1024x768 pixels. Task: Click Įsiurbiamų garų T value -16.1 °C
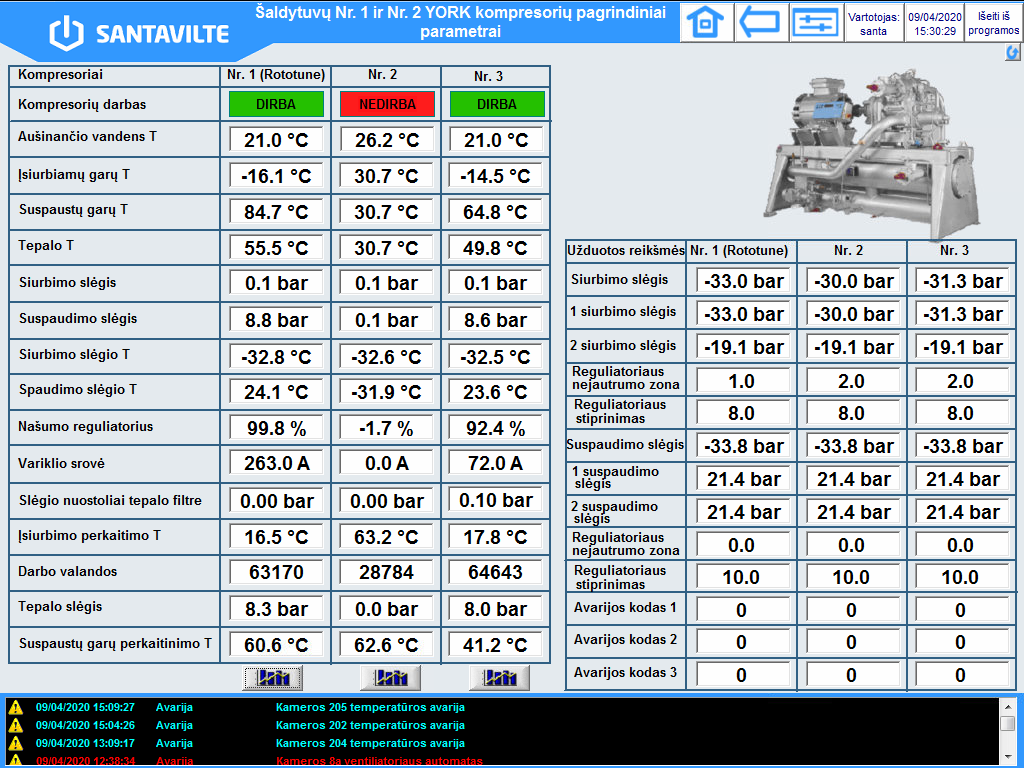276,176
